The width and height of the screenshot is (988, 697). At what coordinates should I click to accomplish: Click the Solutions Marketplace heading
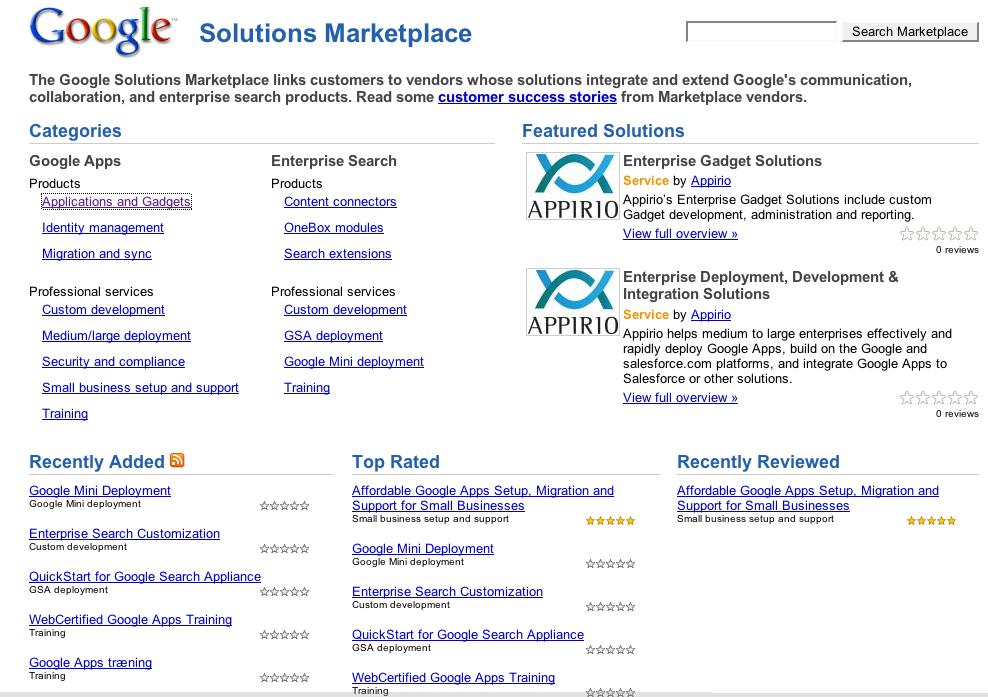click(x=335, y=33)
